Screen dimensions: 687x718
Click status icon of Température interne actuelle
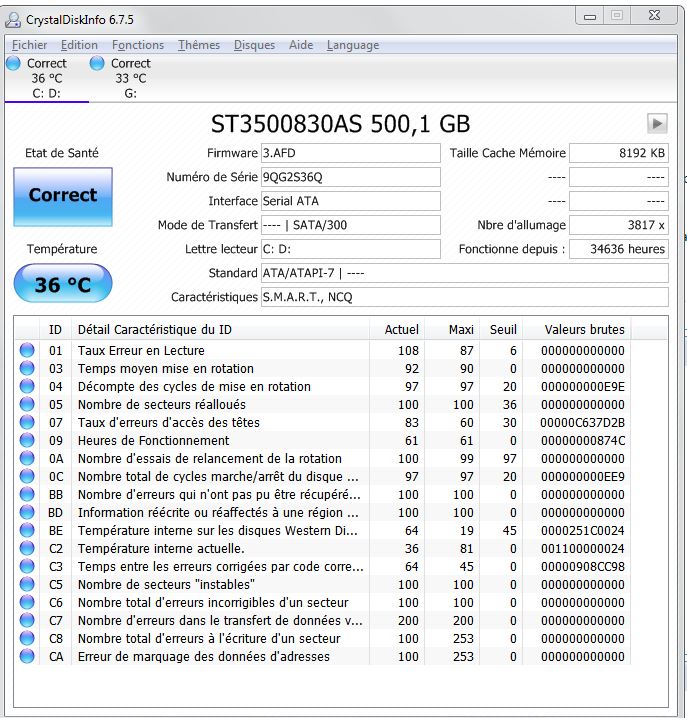[x=27, y=548]
